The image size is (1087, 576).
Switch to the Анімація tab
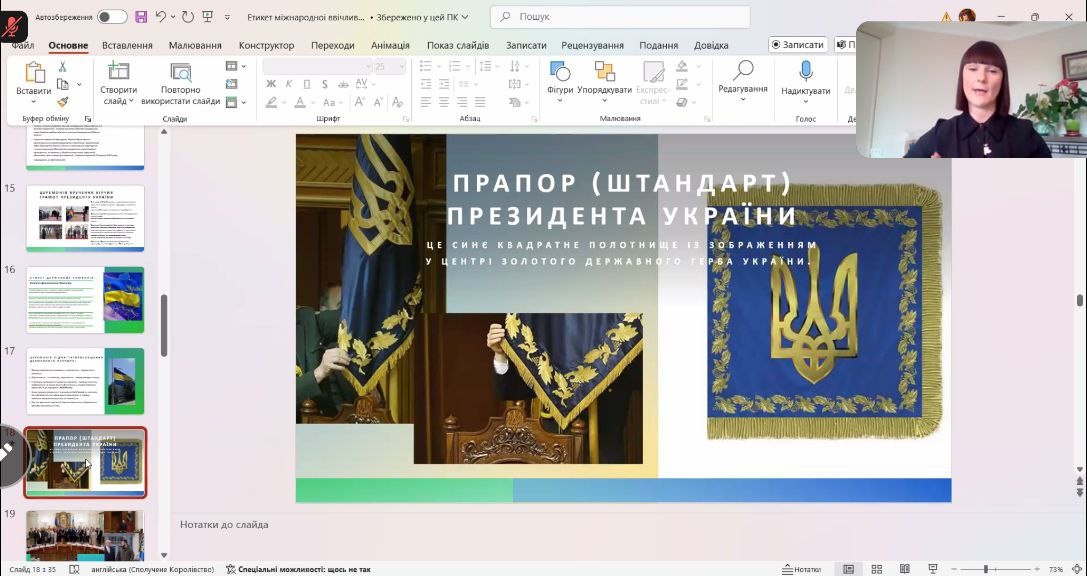(x=390, y=45)
